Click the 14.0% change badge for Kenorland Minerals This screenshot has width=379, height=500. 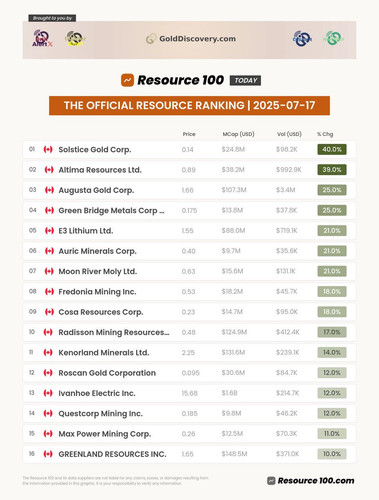[x=332, y=352]
